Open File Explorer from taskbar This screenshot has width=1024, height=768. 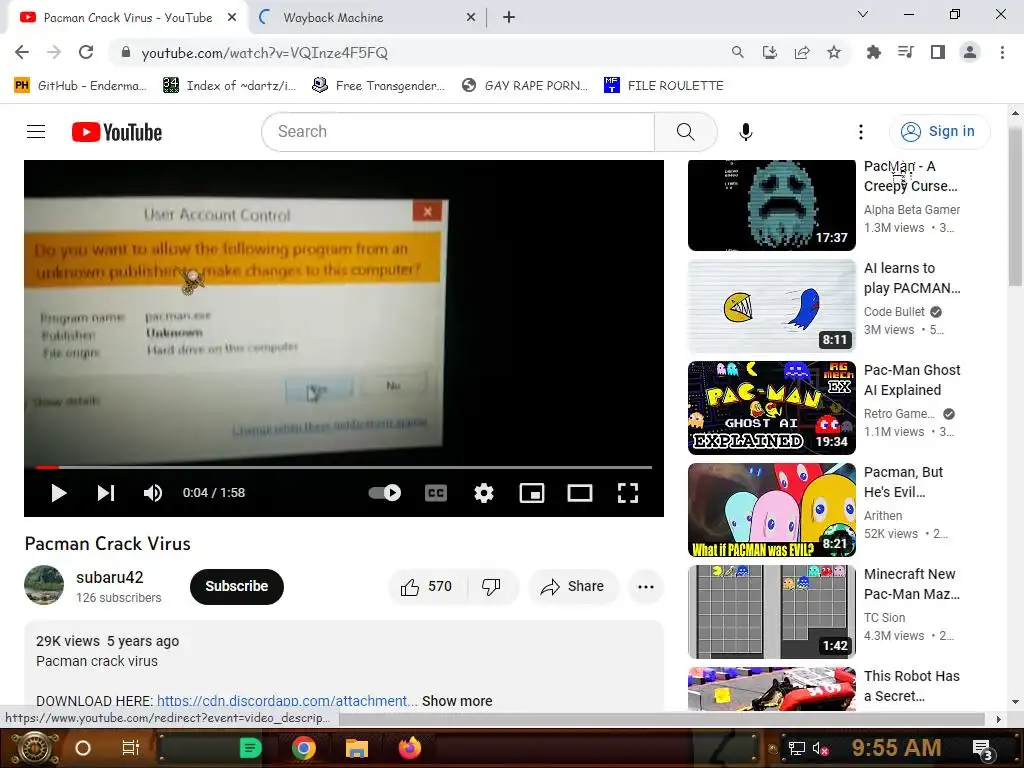click(x=357, y=748)
